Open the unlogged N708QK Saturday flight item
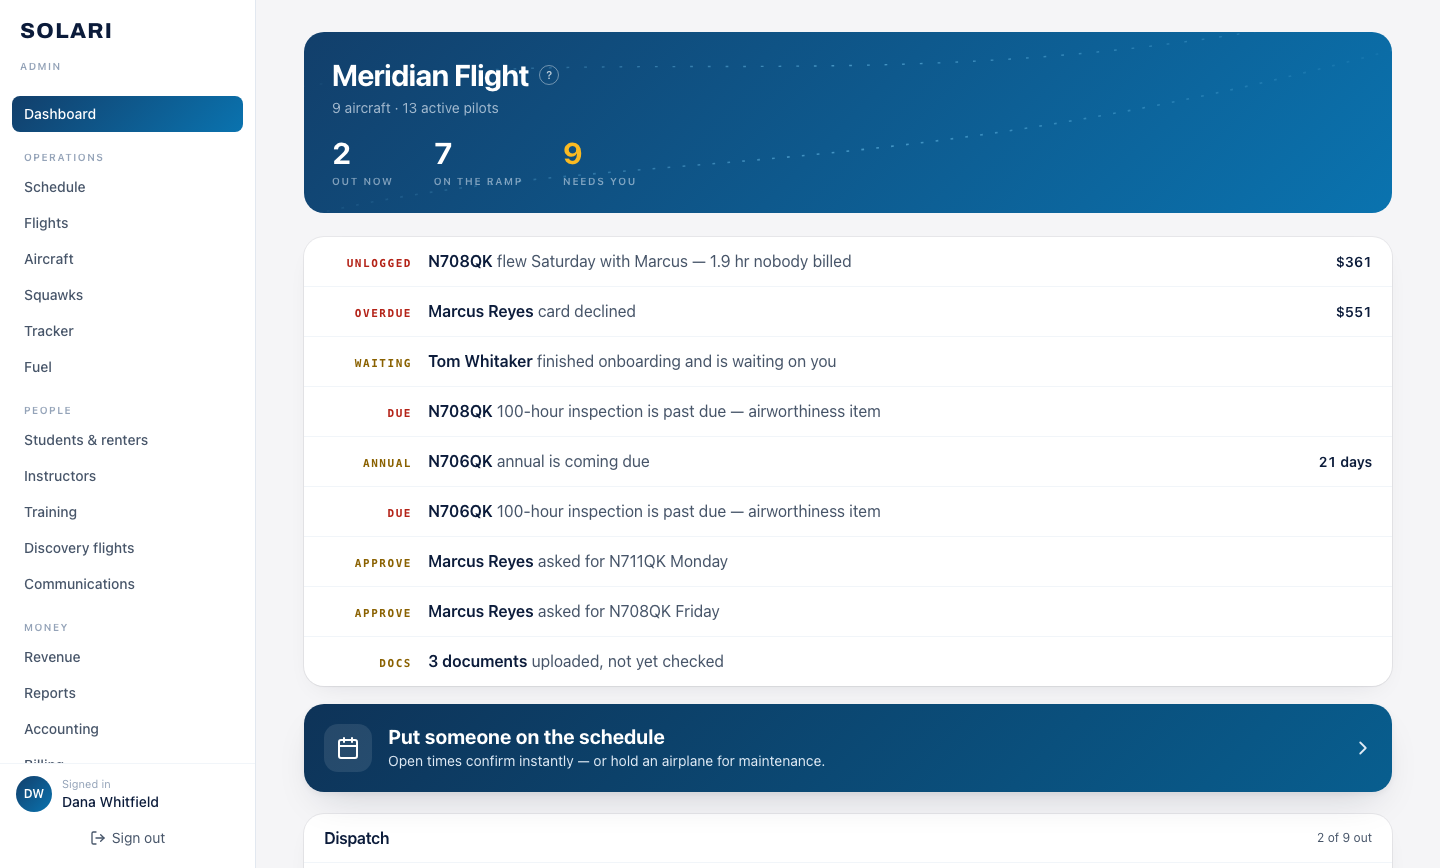1440x868 pixels. point(848,262)
